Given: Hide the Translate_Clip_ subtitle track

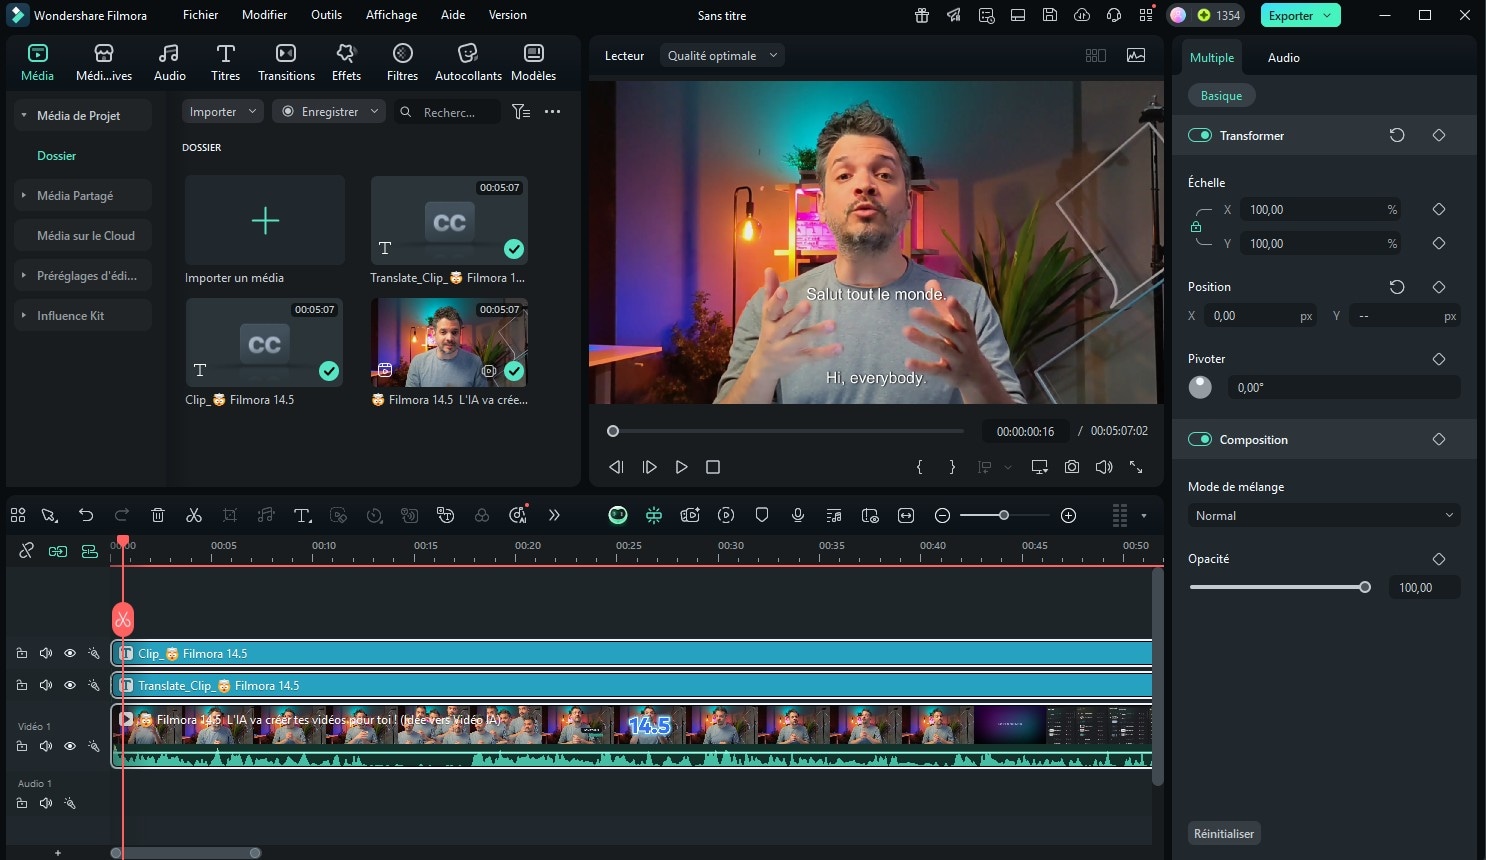Looking at the screenshot, I should click(70, 685).
